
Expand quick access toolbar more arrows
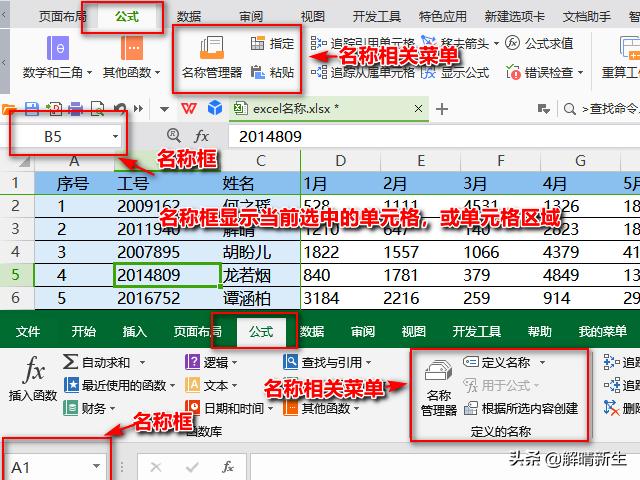(x=139, y=109)
